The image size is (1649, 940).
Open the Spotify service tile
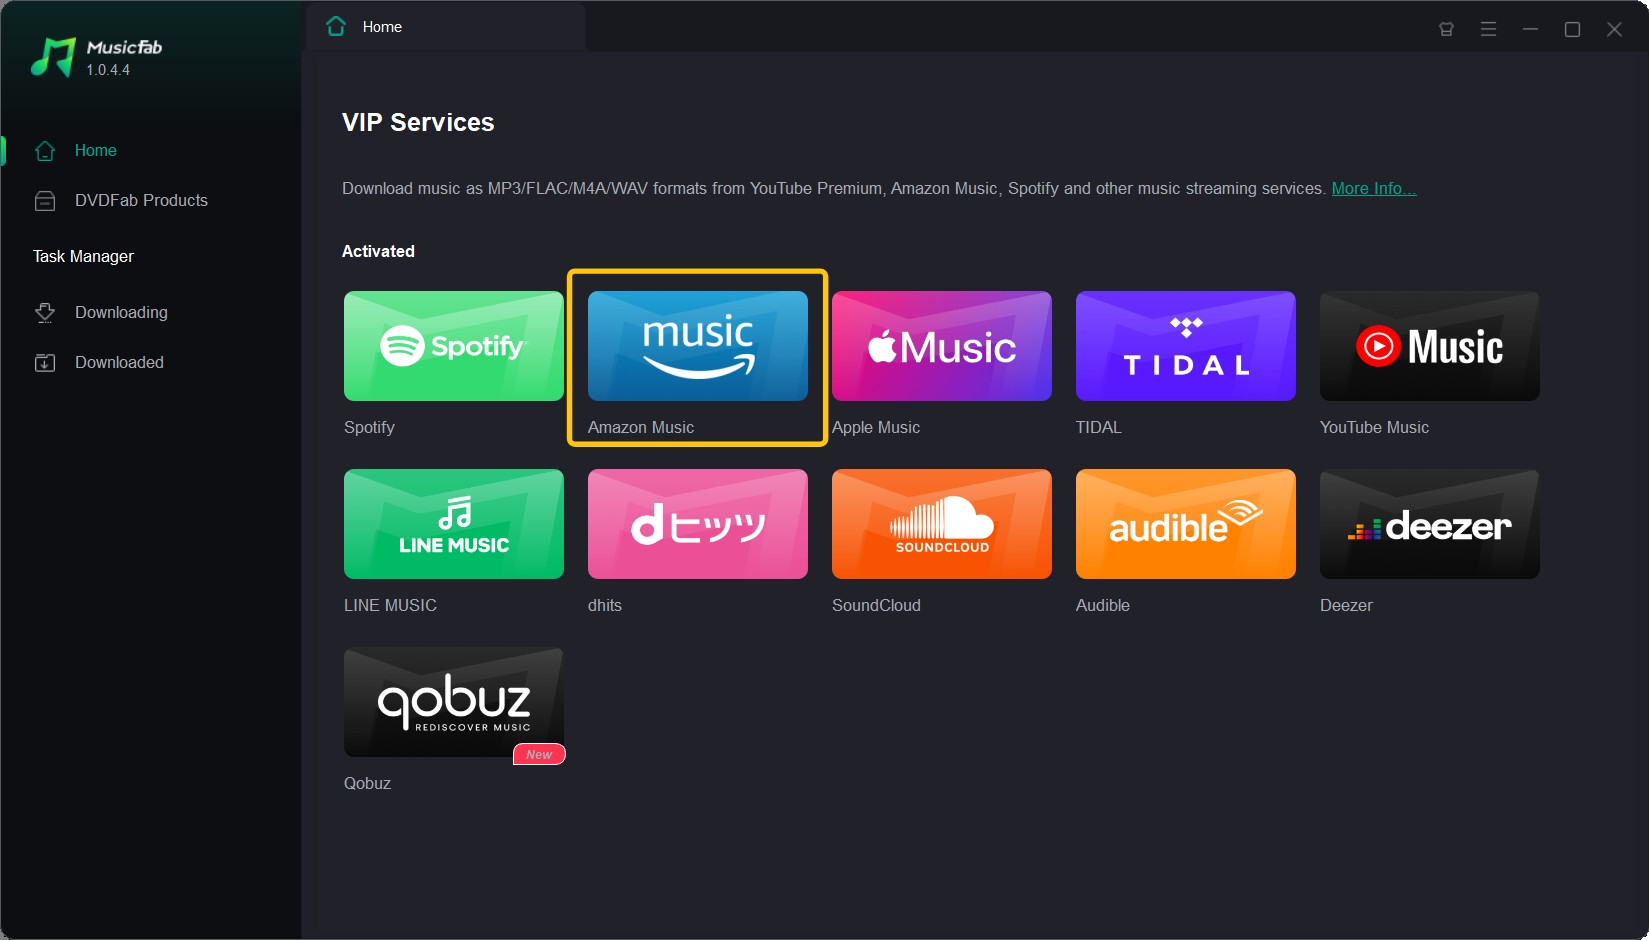coord(453,346)
